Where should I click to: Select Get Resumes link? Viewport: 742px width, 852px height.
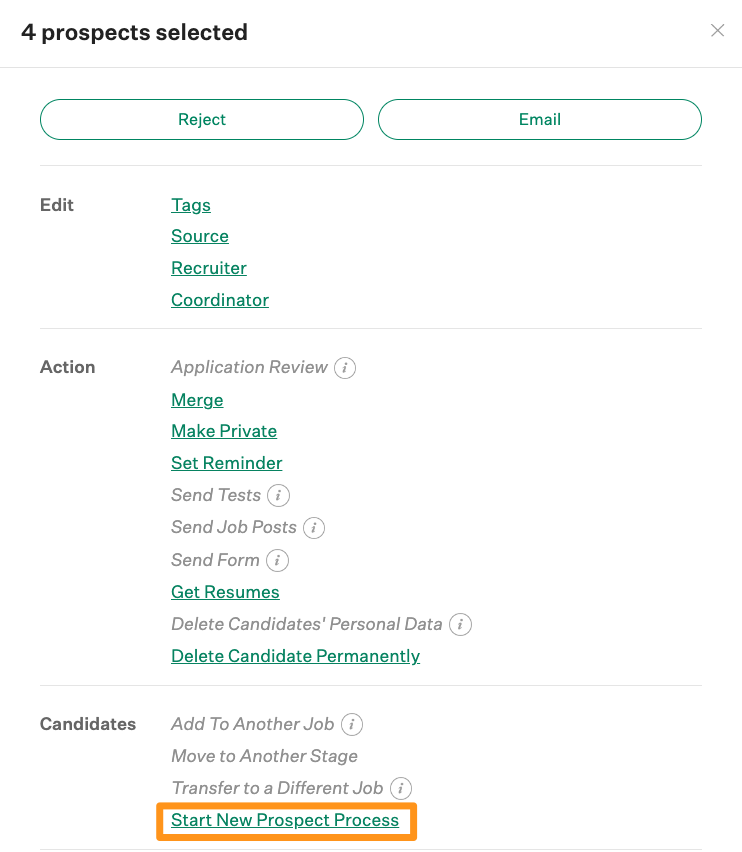(x=225, y=592)
